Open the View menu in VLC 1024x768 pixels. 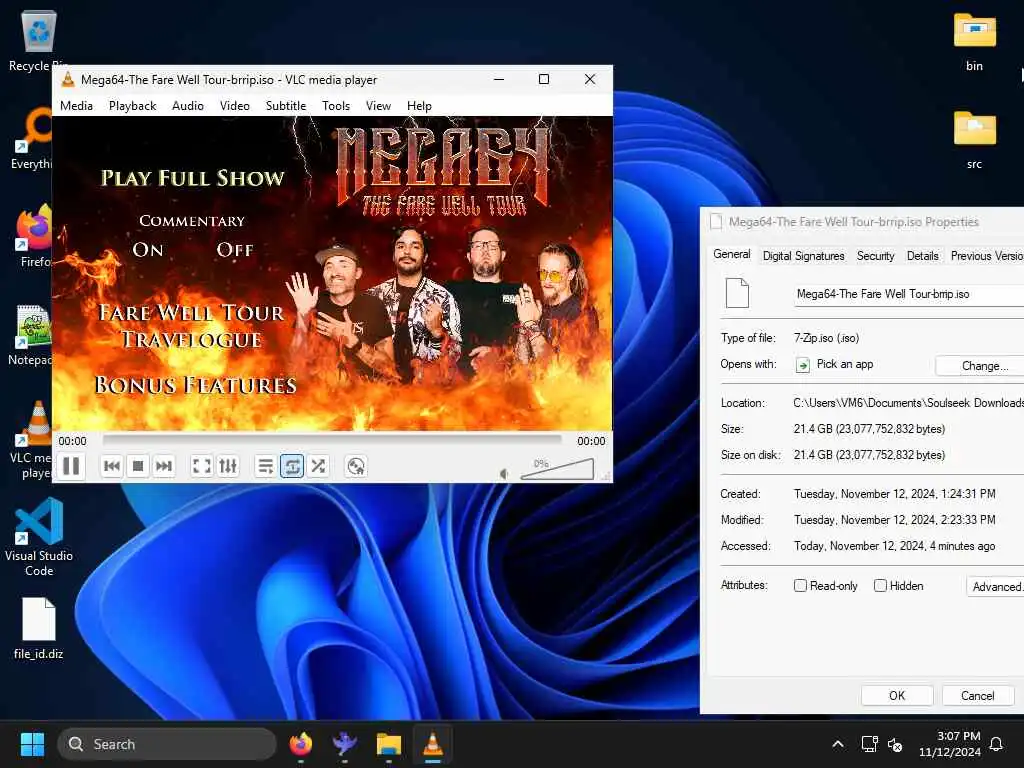click(378, 106)
